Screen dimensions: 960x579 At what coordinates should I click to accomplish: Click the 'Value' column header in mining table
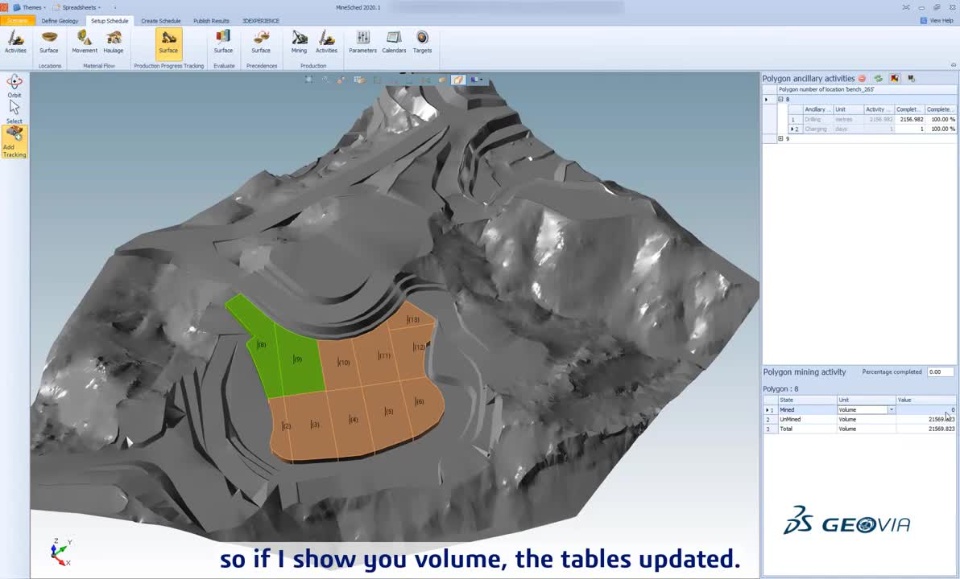(926, 400)
